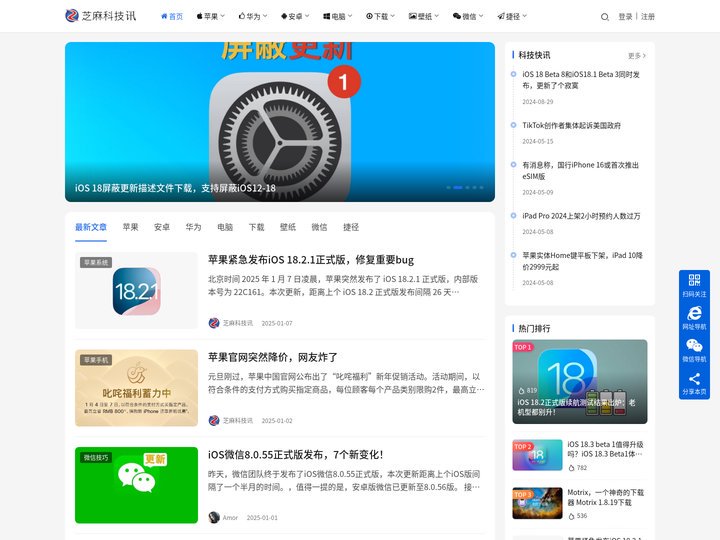The height and width of the screenshot is (540, 720).
Task: Open article 苹果紧急发布iOS 18.2.1正式版
Action: (x=311, y=260)
